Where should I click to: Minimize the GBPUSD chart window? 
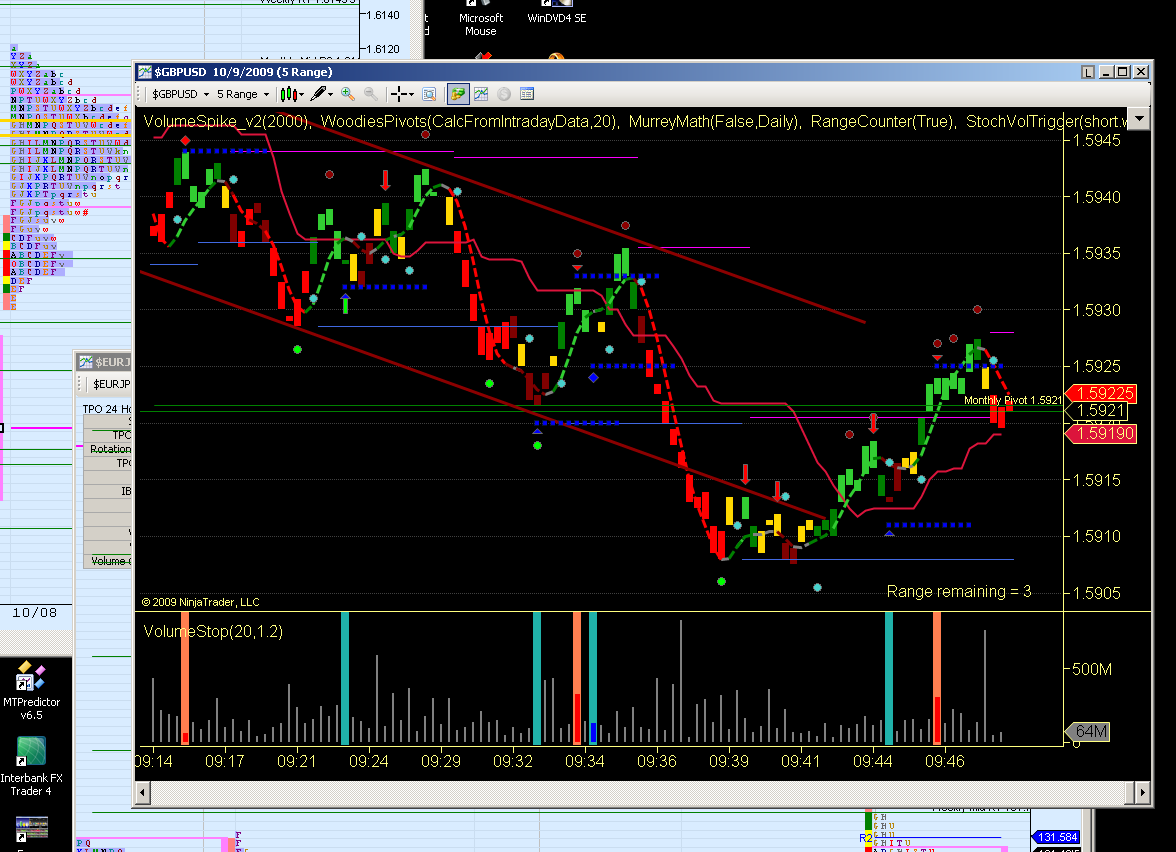[1106, 72]
